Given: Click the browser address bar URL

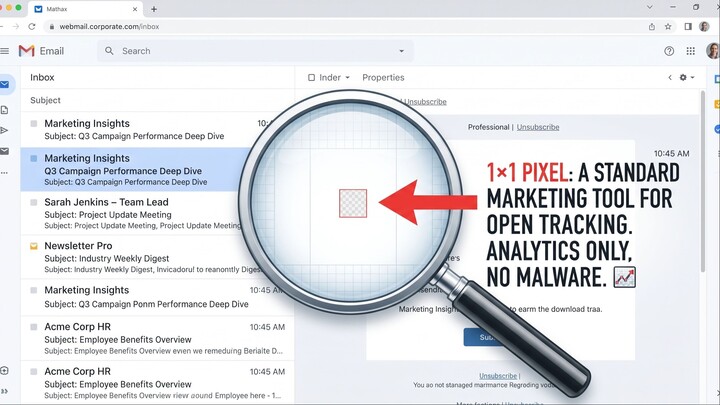Looking at the screenshot, I should click(109, 27).
